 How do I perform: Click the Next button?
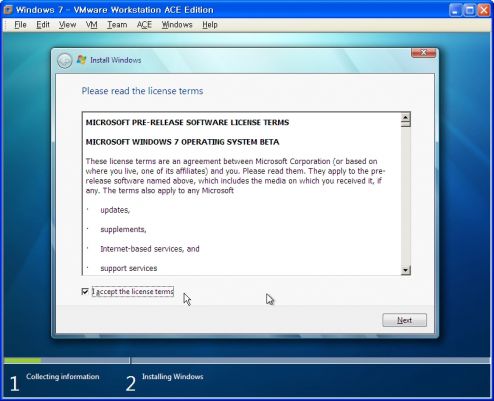pos(404,320)
